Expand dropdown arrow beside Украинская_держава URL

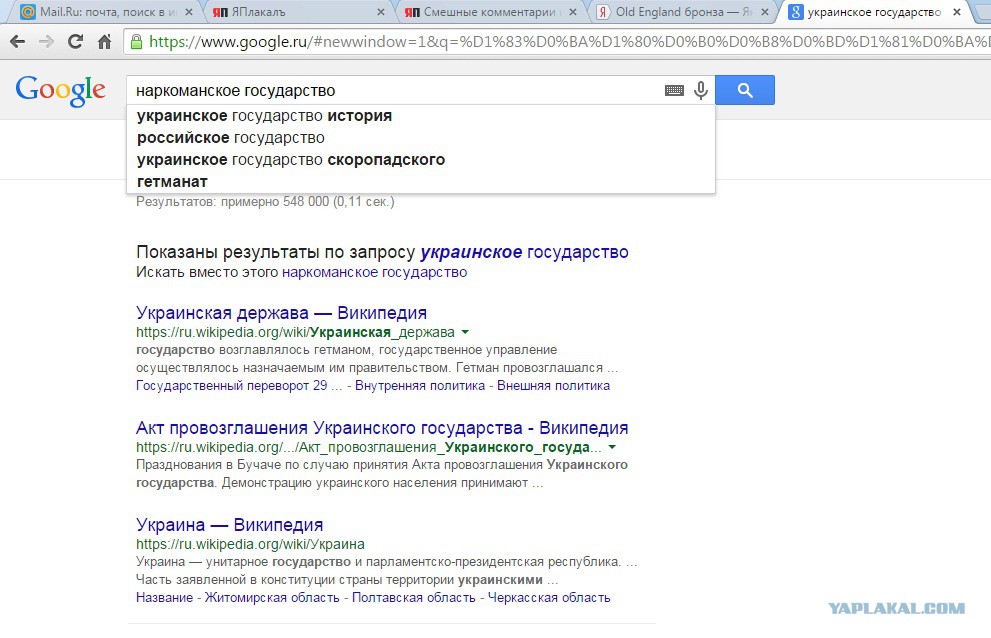465,332
